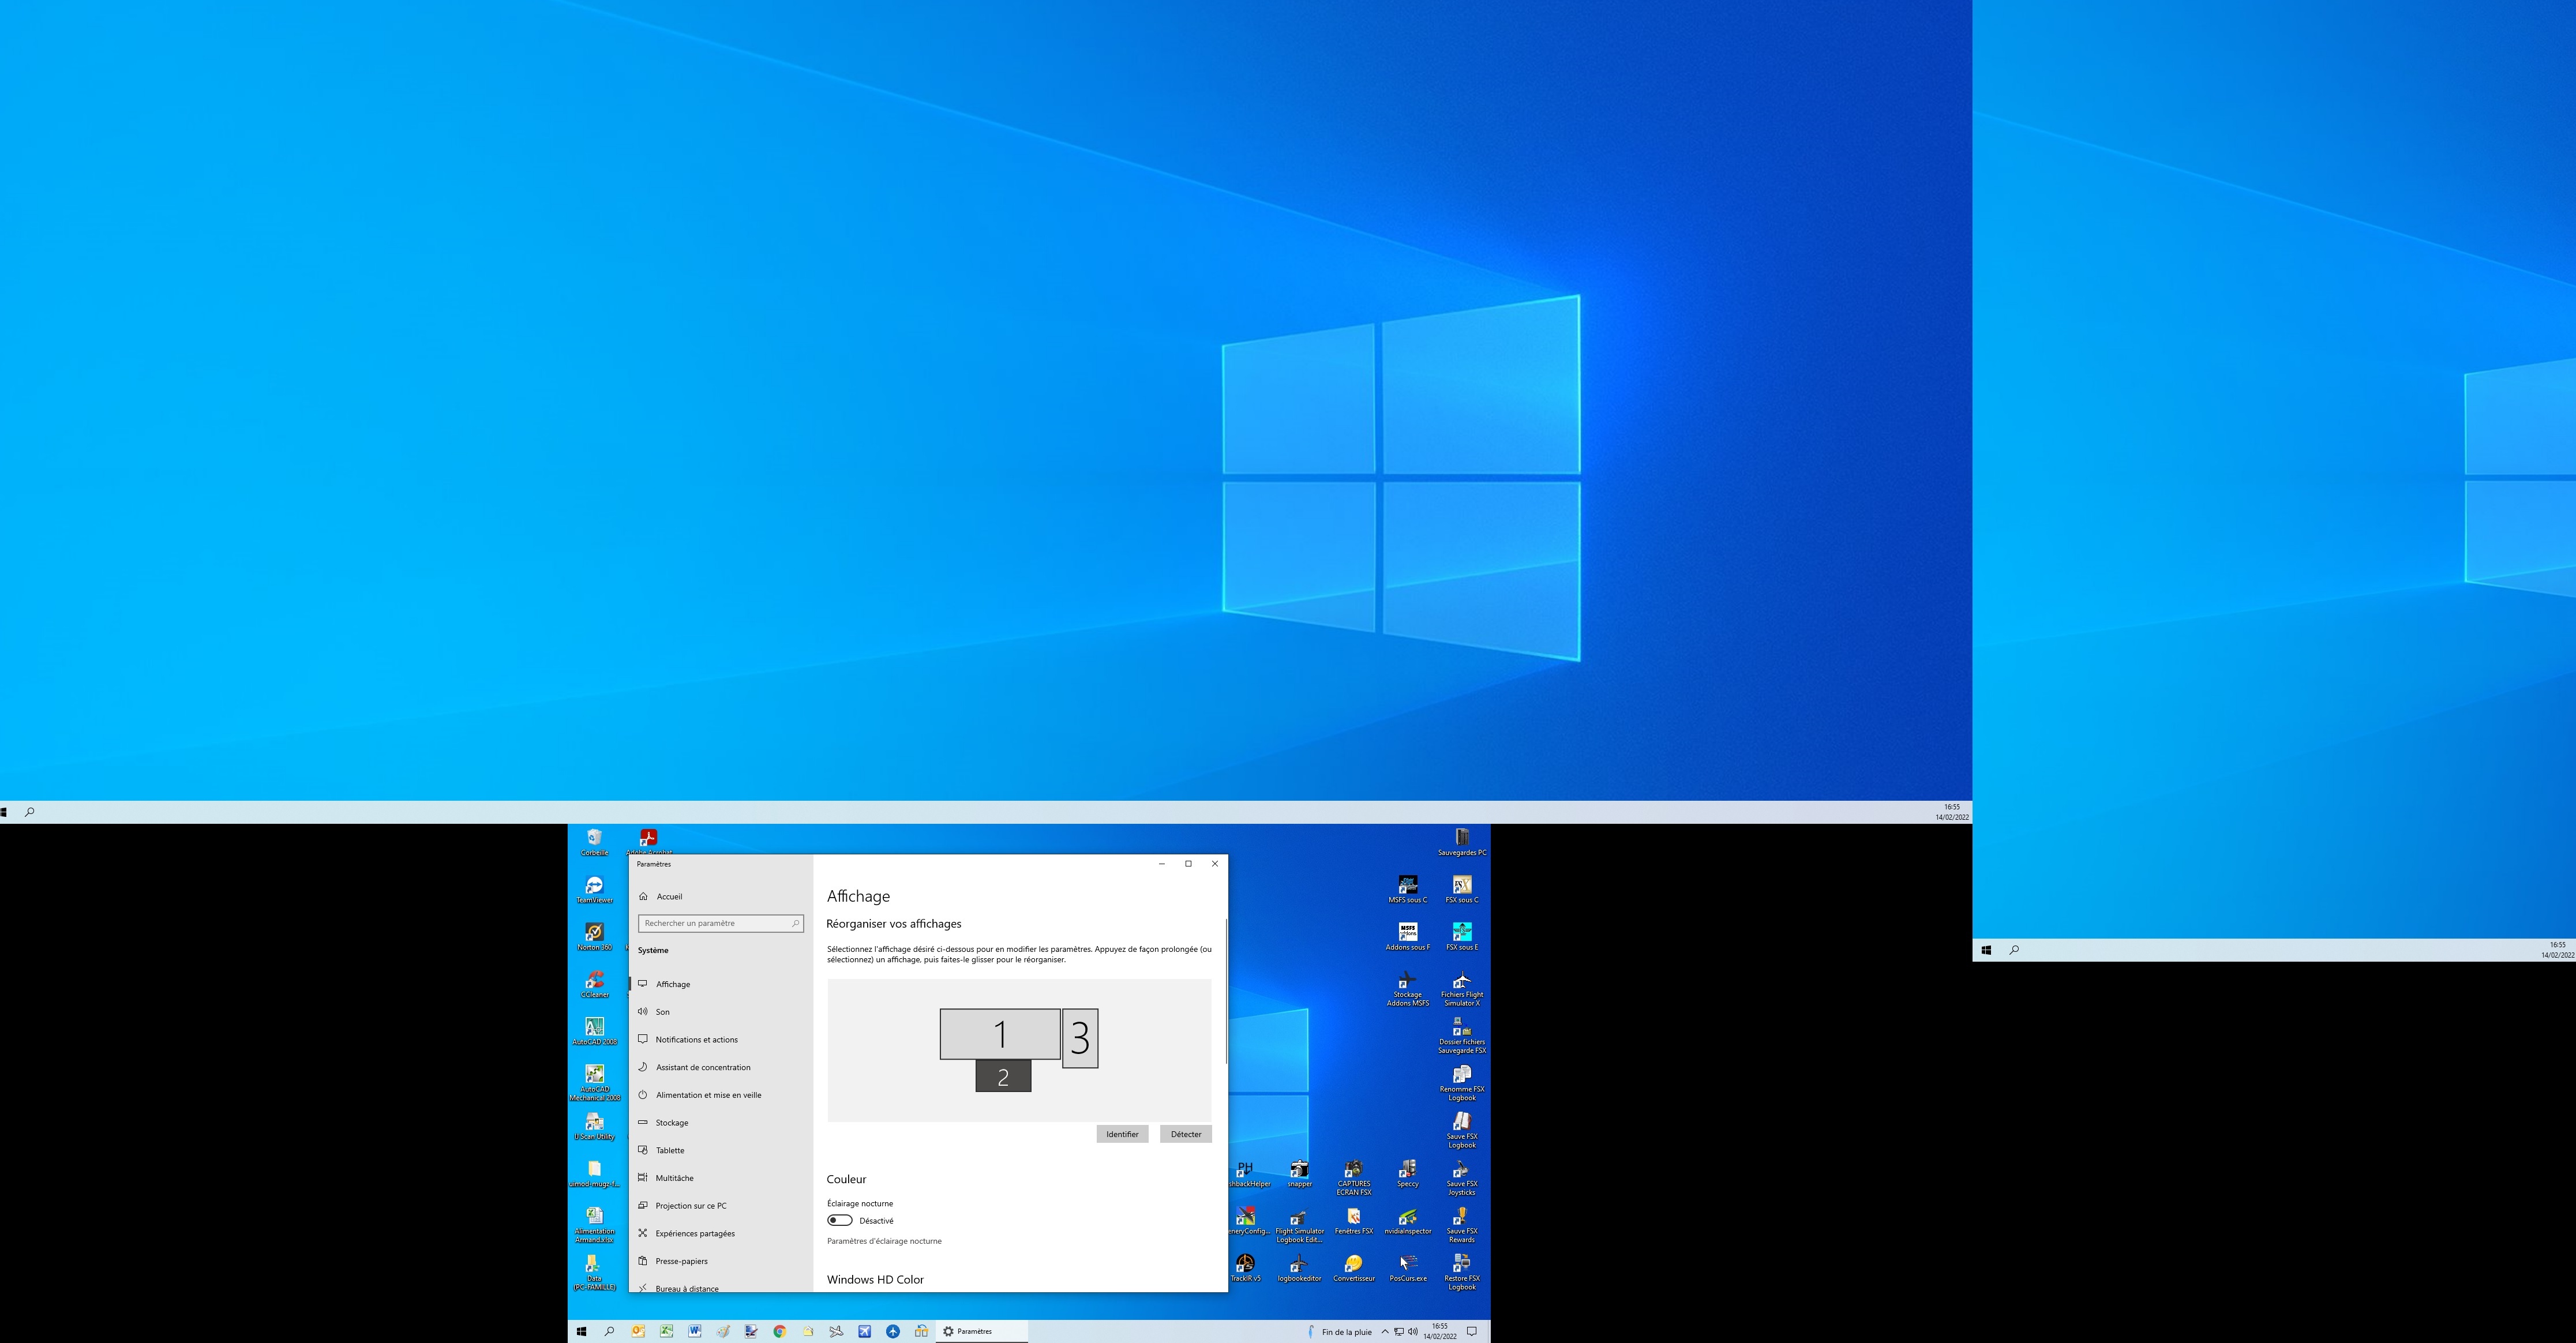The height and width of the screenshot is (1343, 2576).
Task: Show hidden system tray icons chevron
Action: pos(1385,1331)
